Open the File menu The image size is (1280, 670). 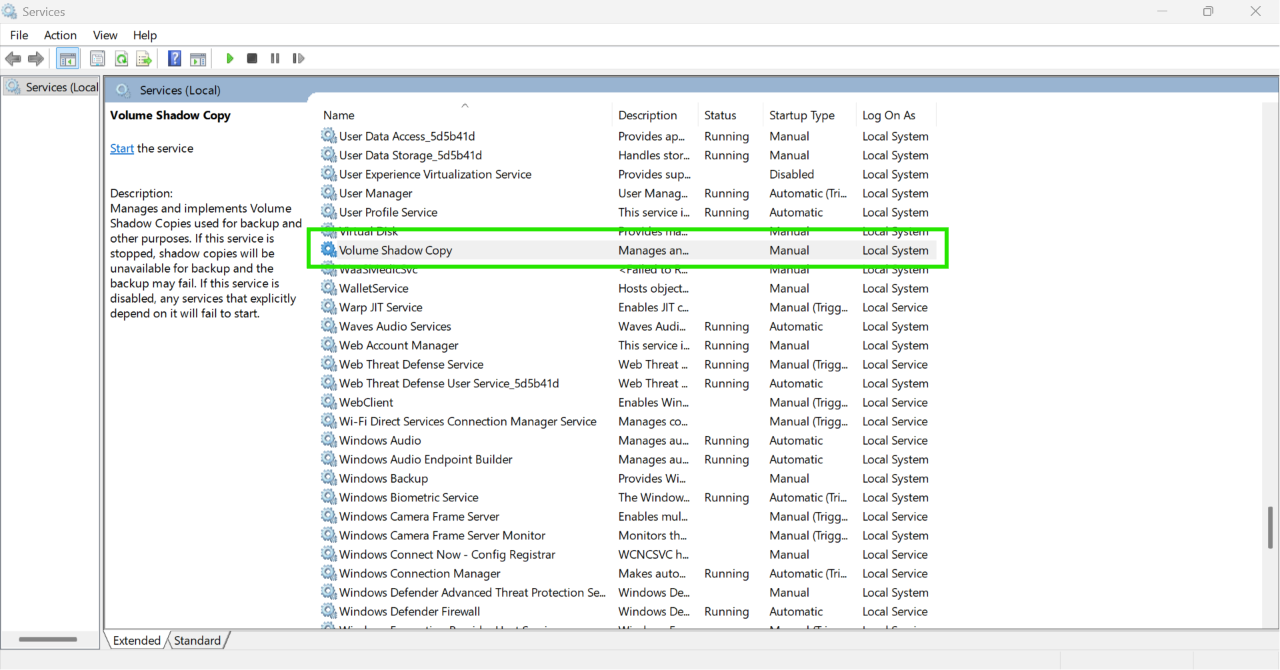19,35
